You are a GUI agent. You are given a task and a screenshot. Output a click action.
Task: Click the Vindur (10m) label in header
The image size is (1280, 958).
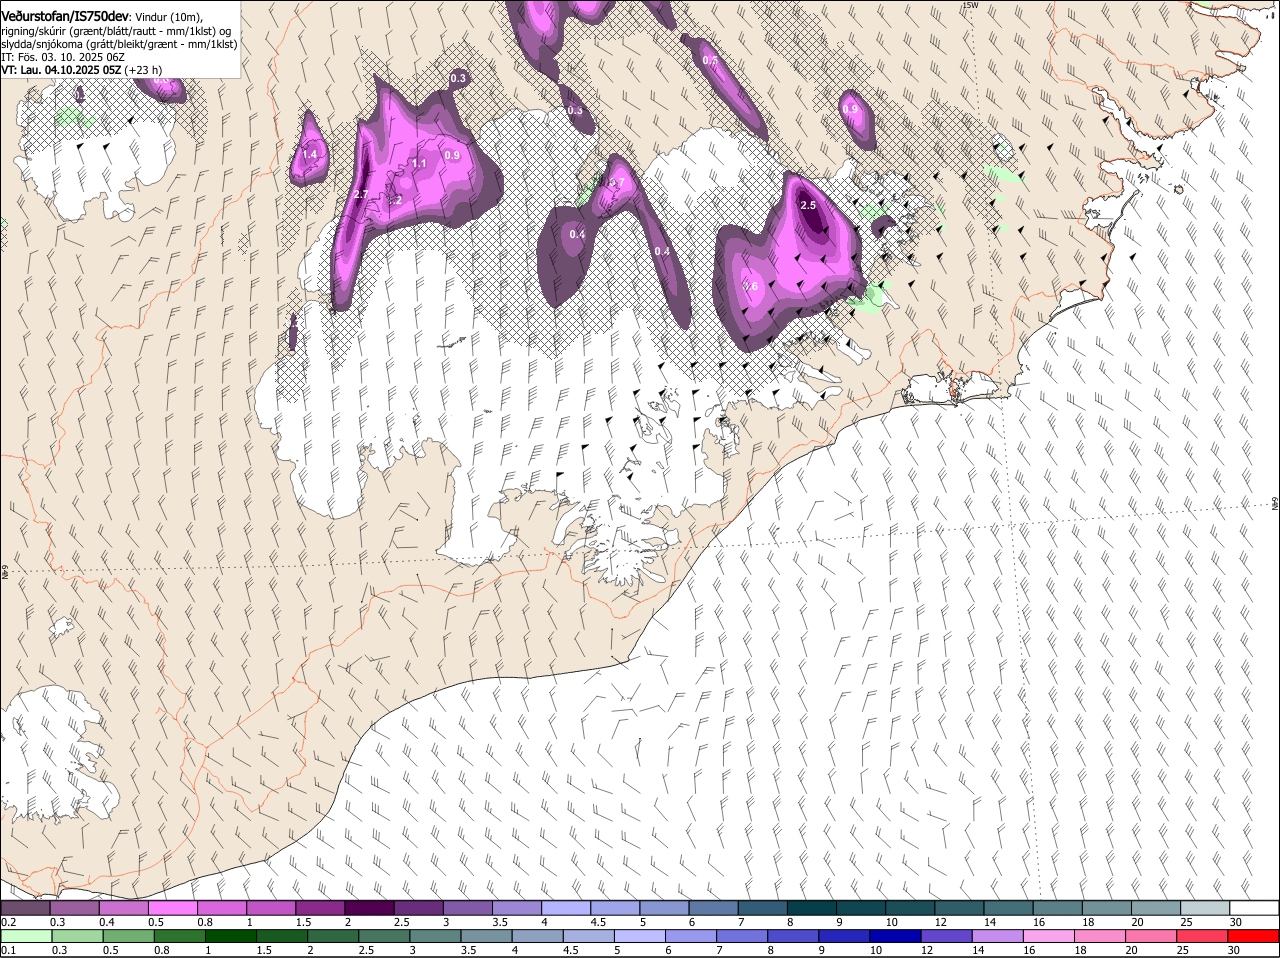click(x=169, y=17)
